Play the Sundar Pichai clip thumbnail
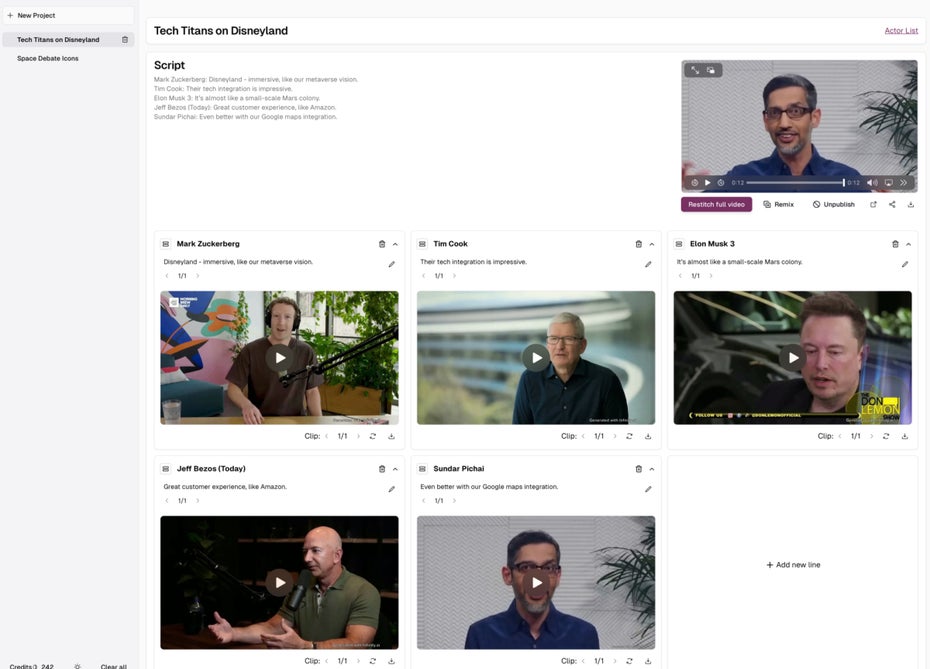This screenshot has height=669, width=930. 536,582
